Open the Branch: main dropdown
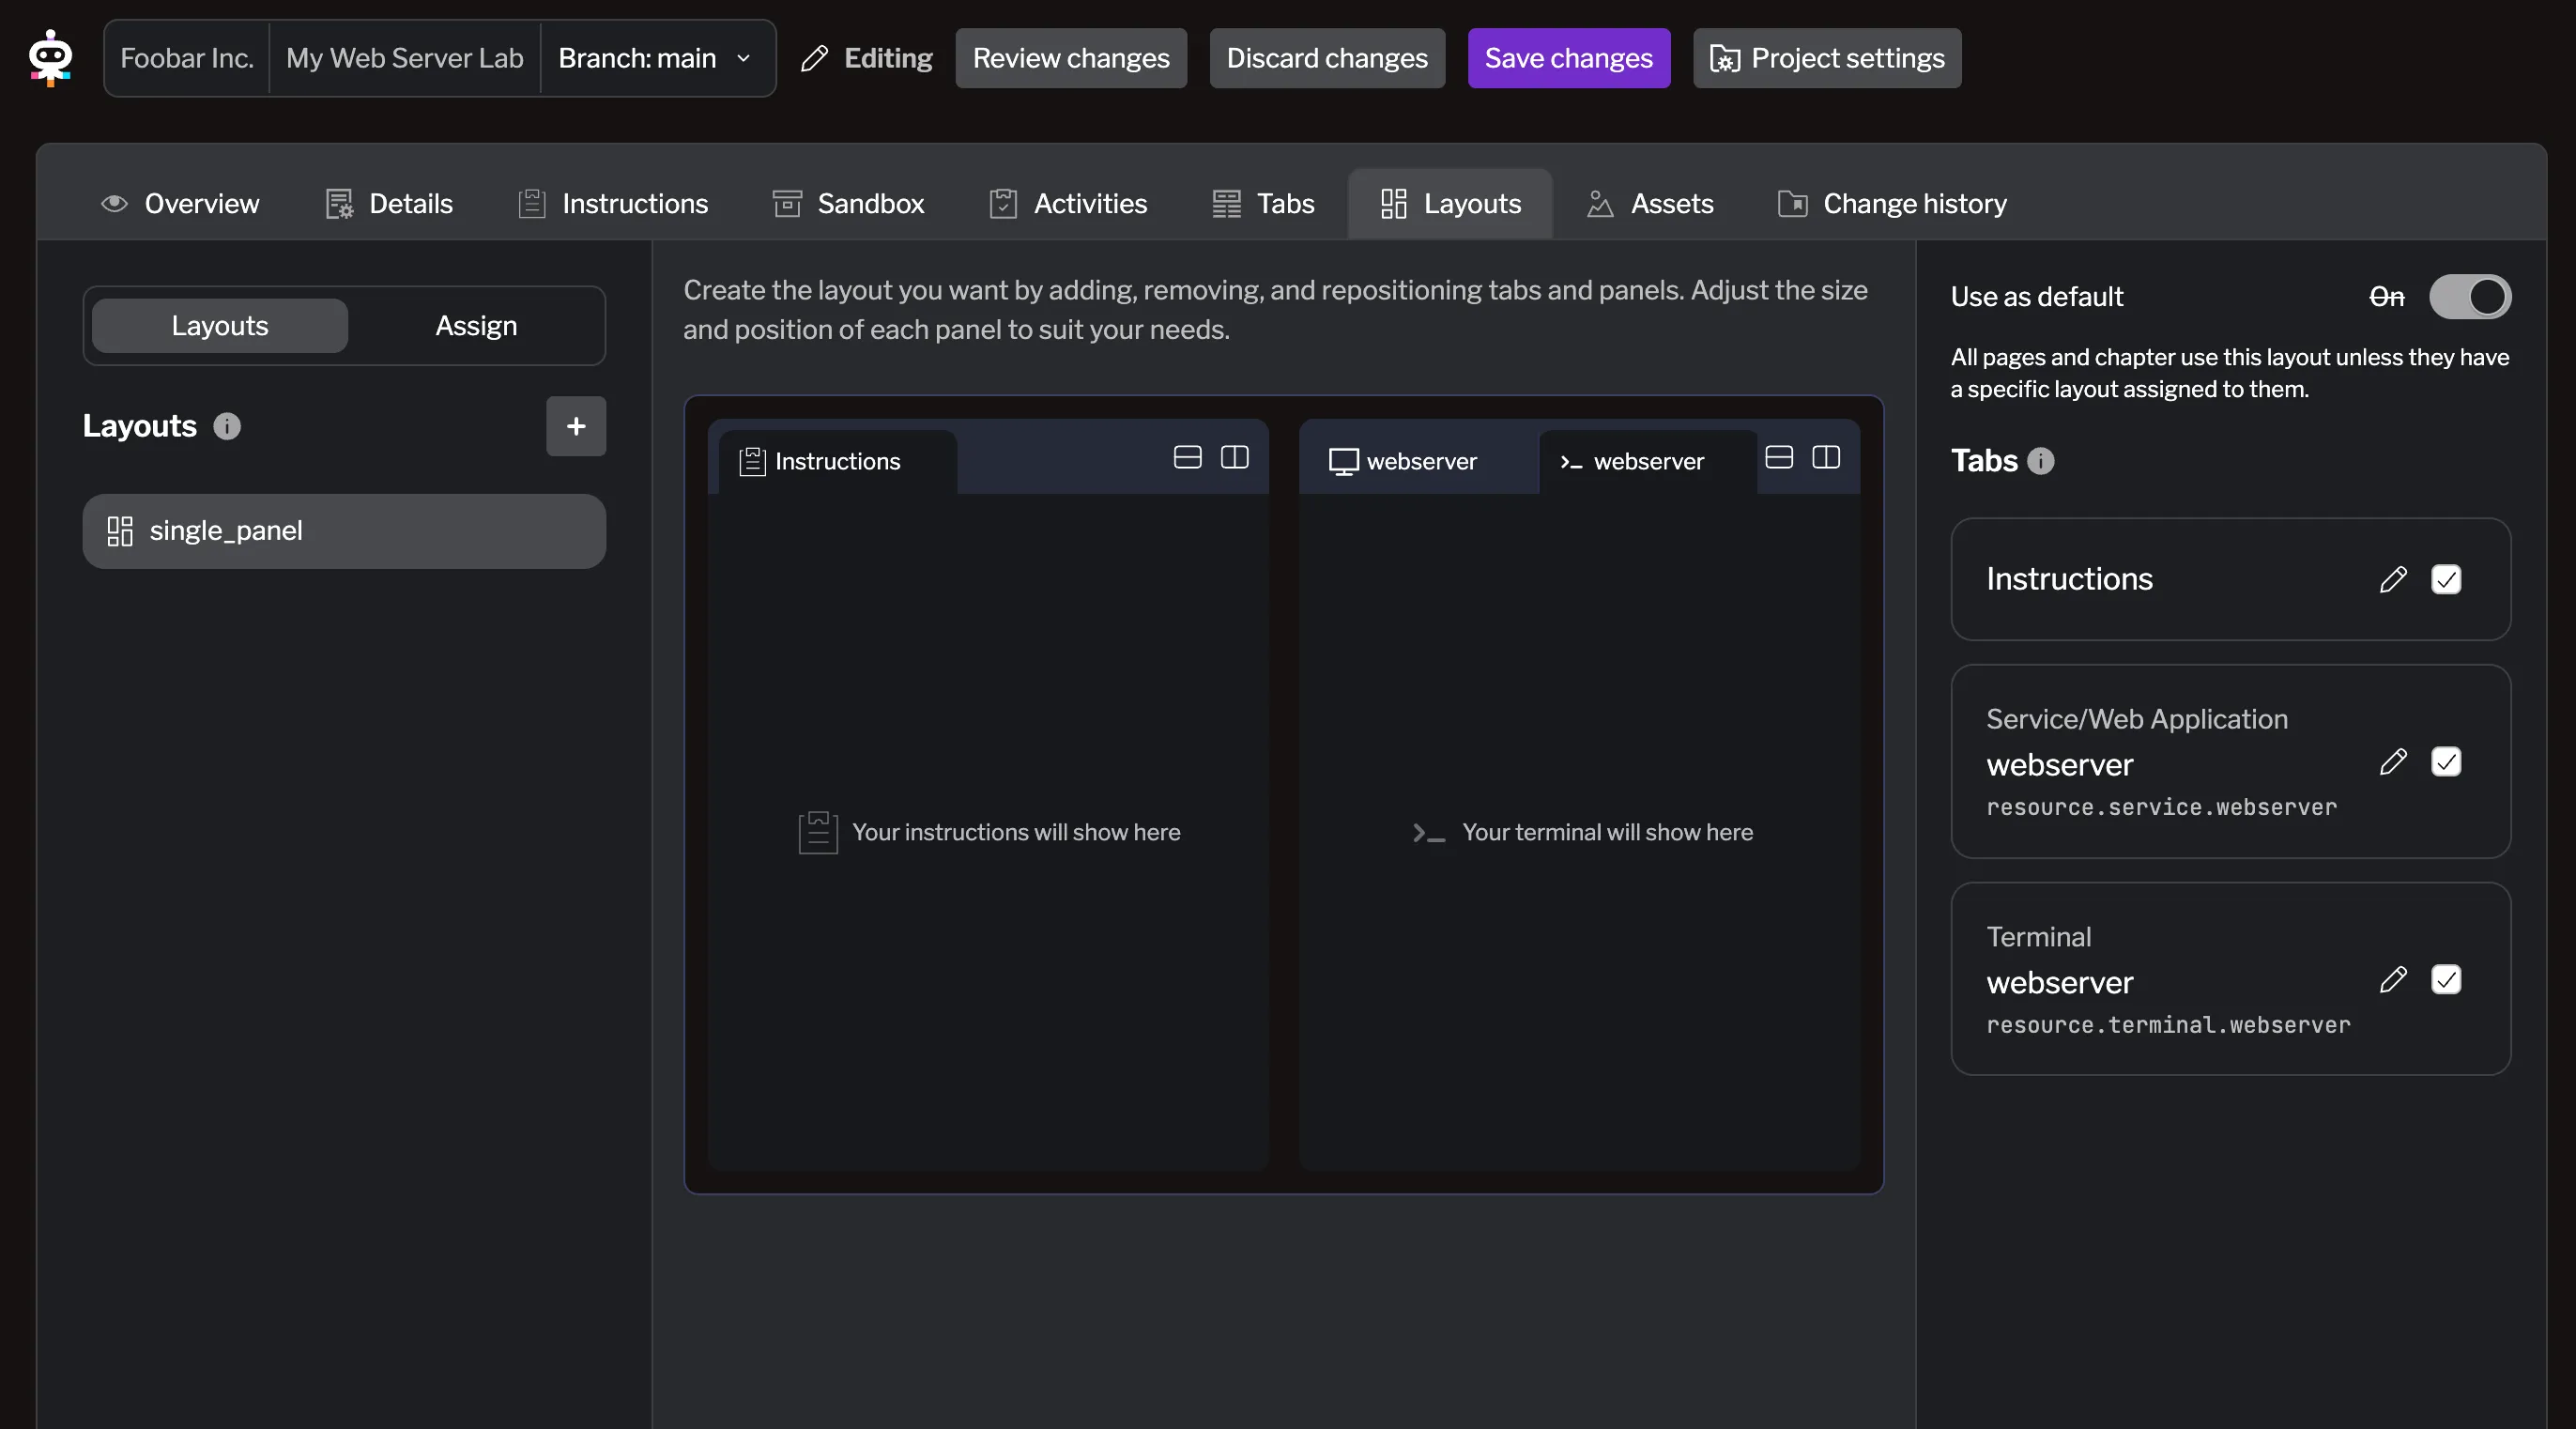 click(x=655, y=58)
